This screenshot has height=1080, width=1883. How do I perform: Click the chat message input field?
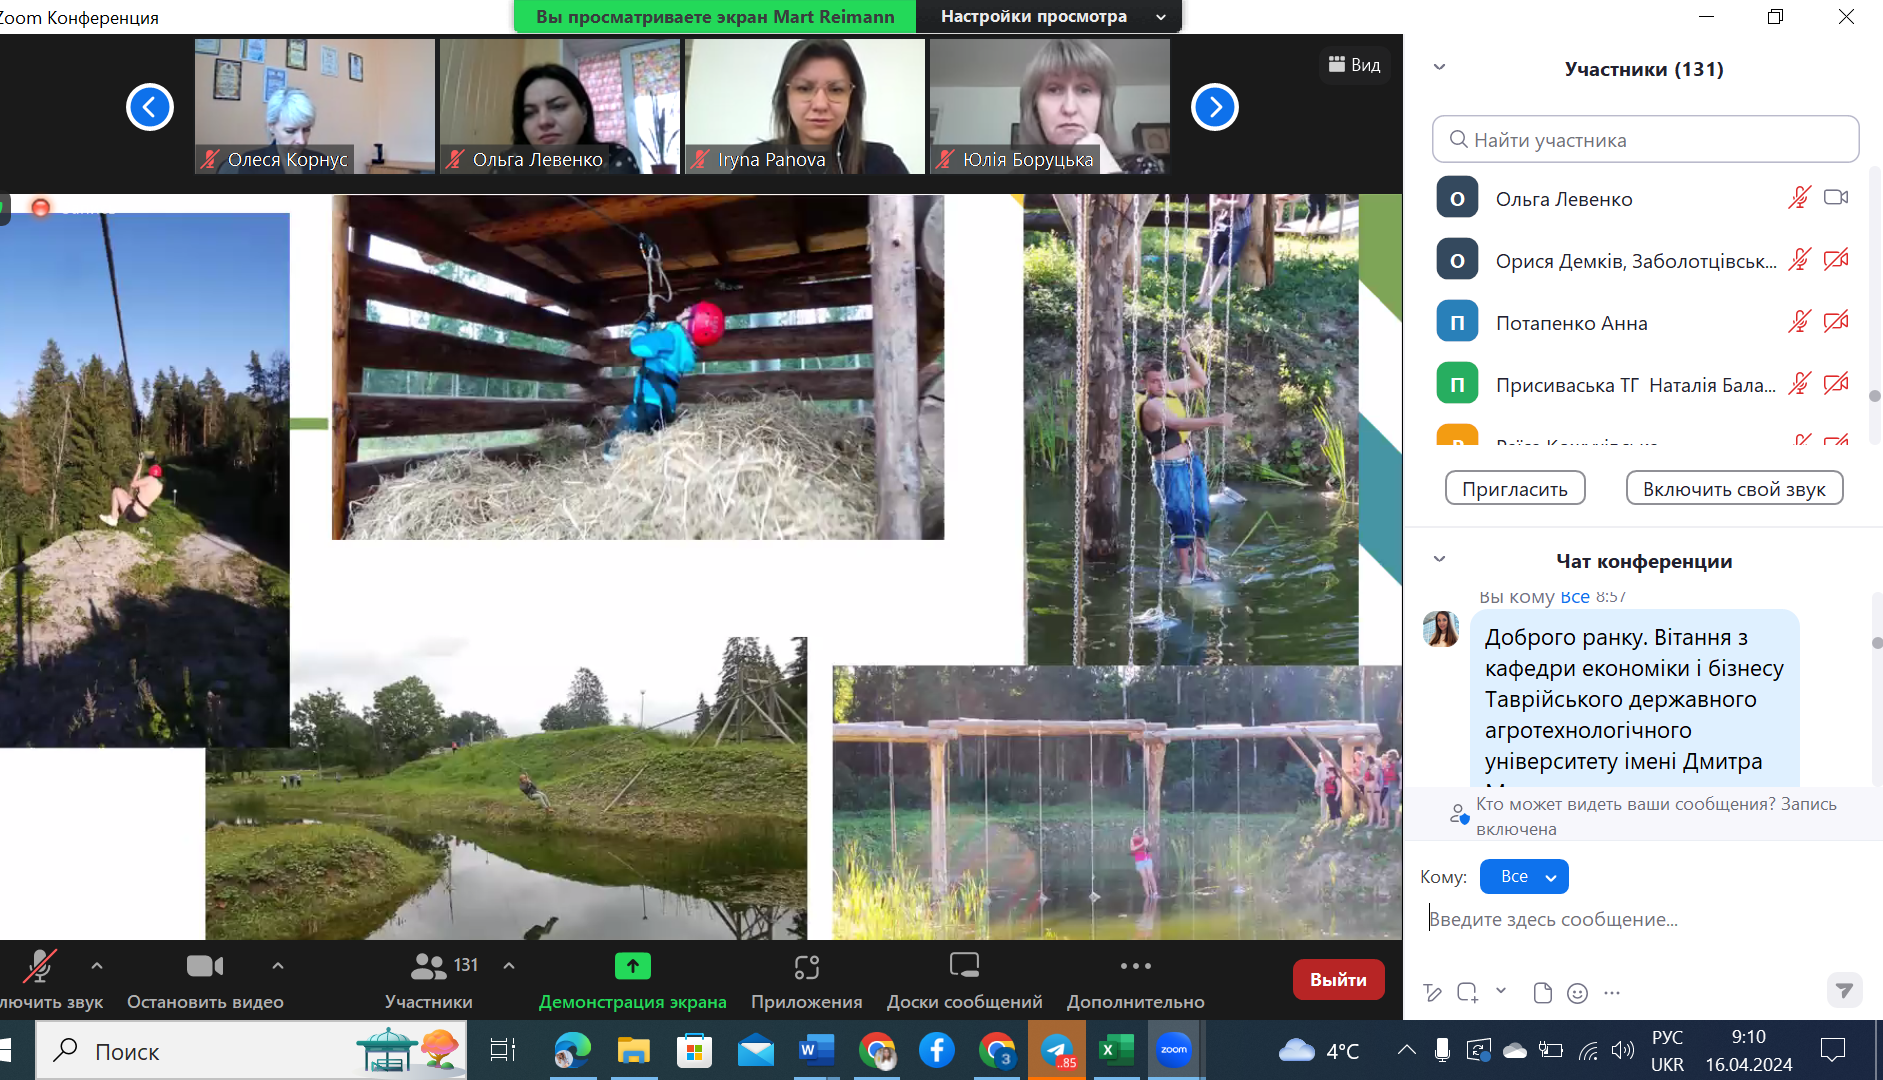click(x=1640, y=919)
